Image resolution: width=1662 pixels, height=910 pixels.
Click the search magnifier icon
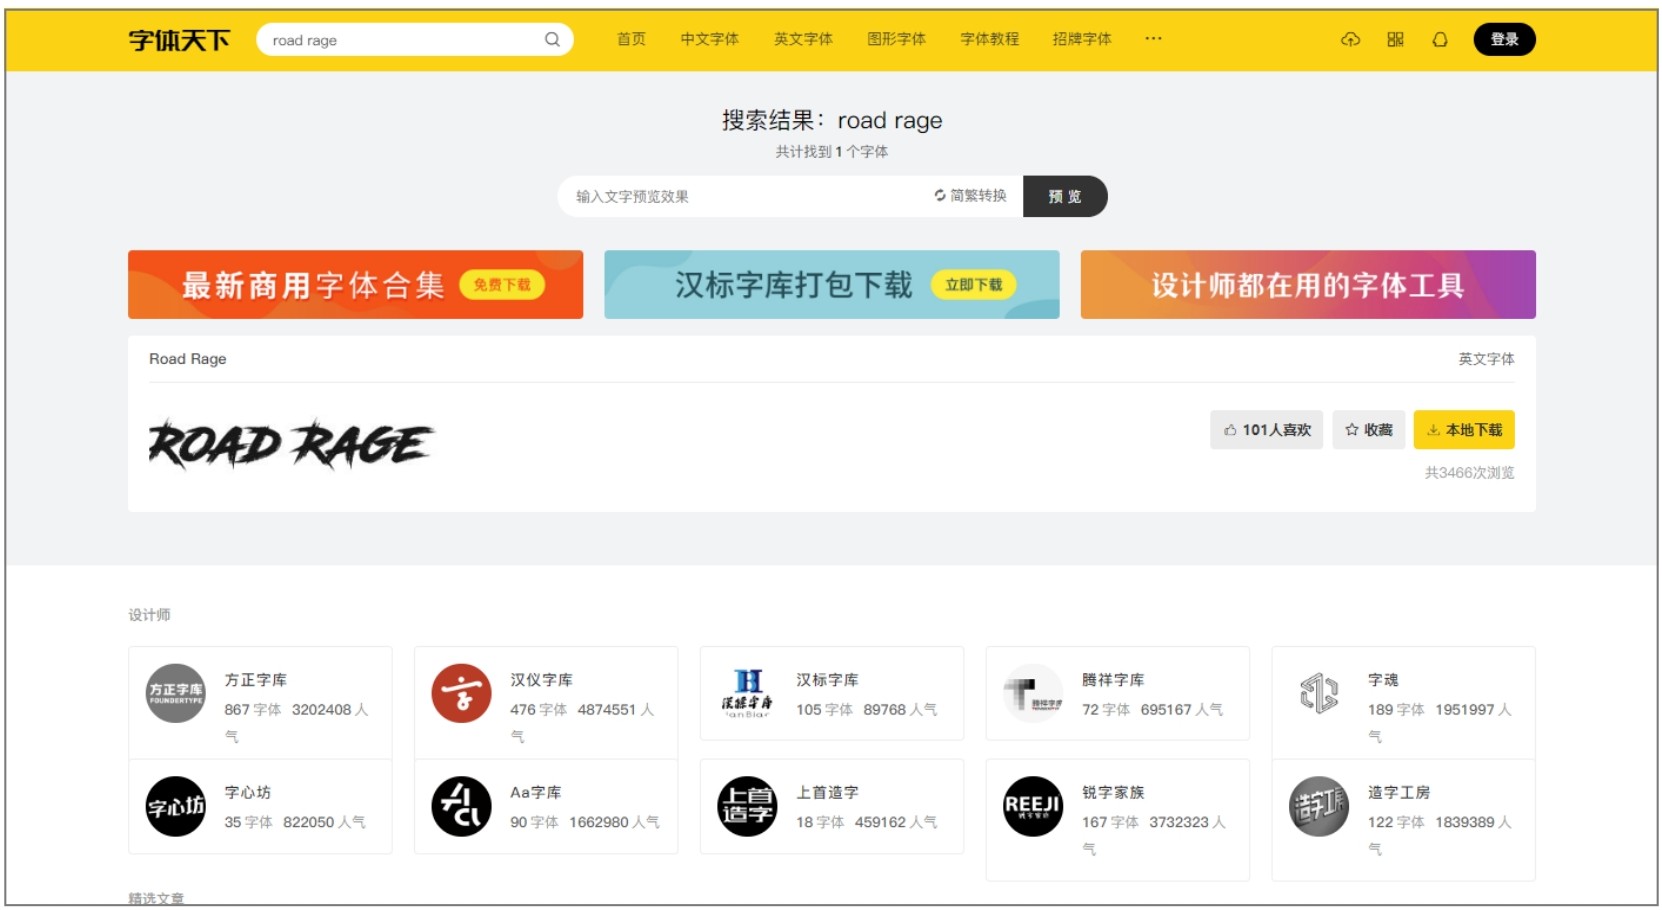point(552,40)
